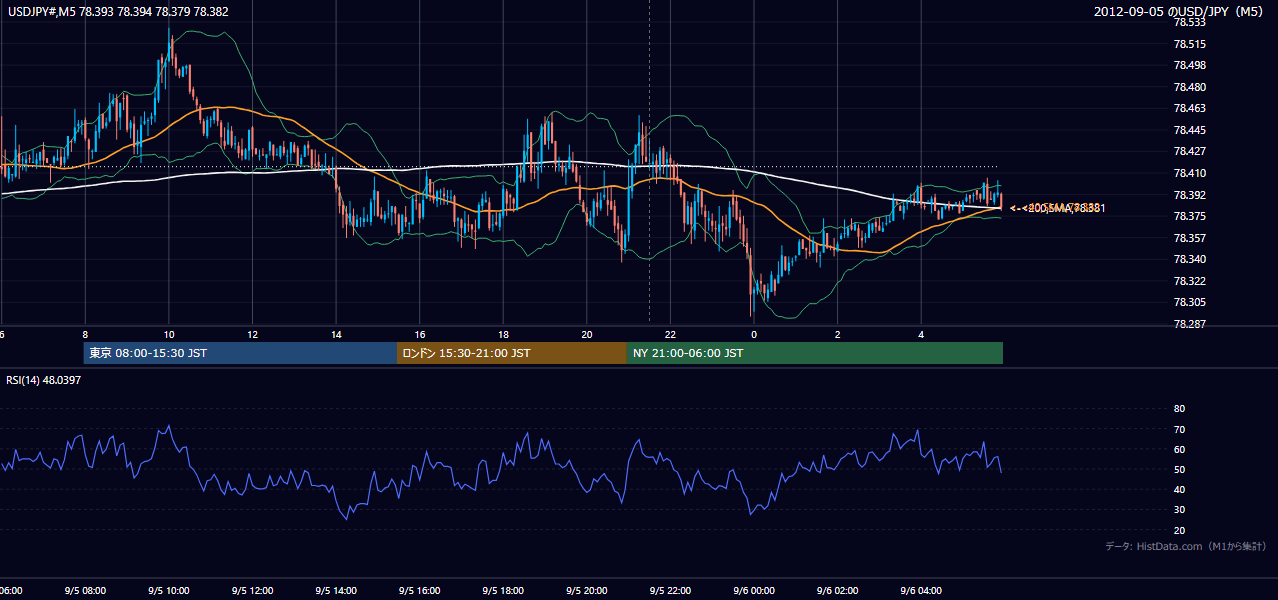This screenshot has width=1278, height=600.
Task: Click hour marker 12 under the price chart
Action: tap(252, 335)
